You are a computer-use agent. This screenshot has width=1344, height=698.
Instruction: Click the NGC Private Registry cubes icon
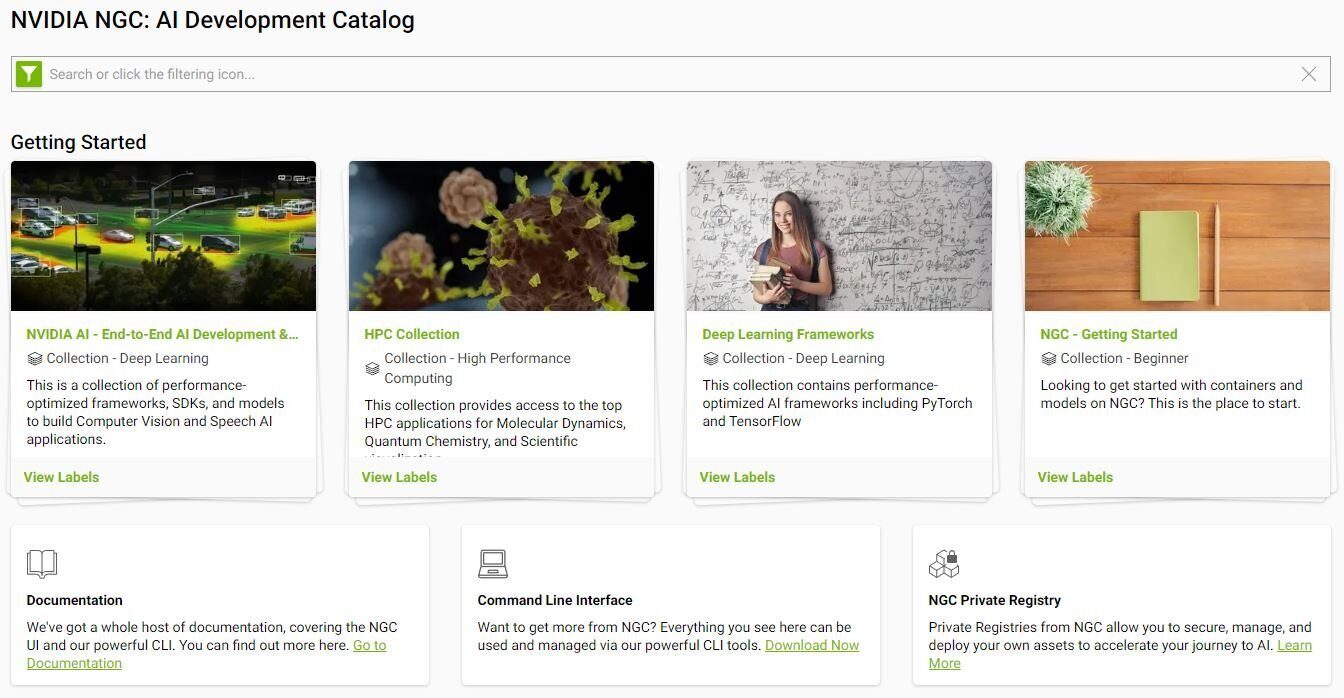pos(943,564)
